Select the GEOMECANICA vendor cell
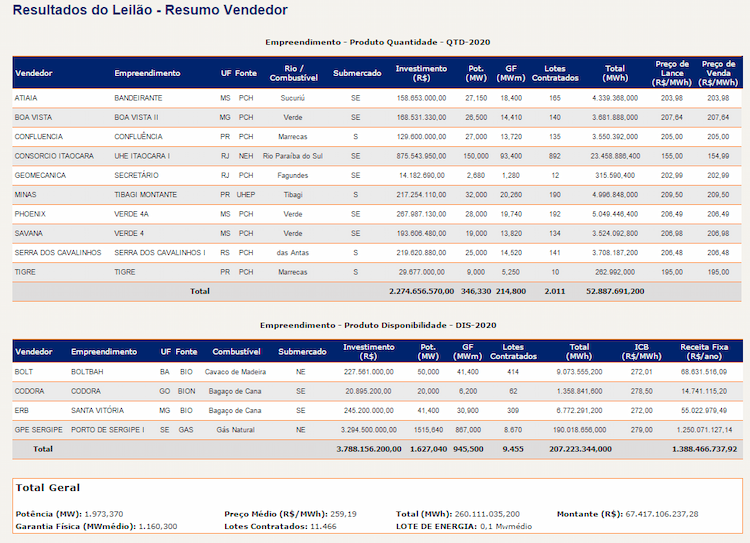Screen dimensions: 750x543 click(39, 176)
